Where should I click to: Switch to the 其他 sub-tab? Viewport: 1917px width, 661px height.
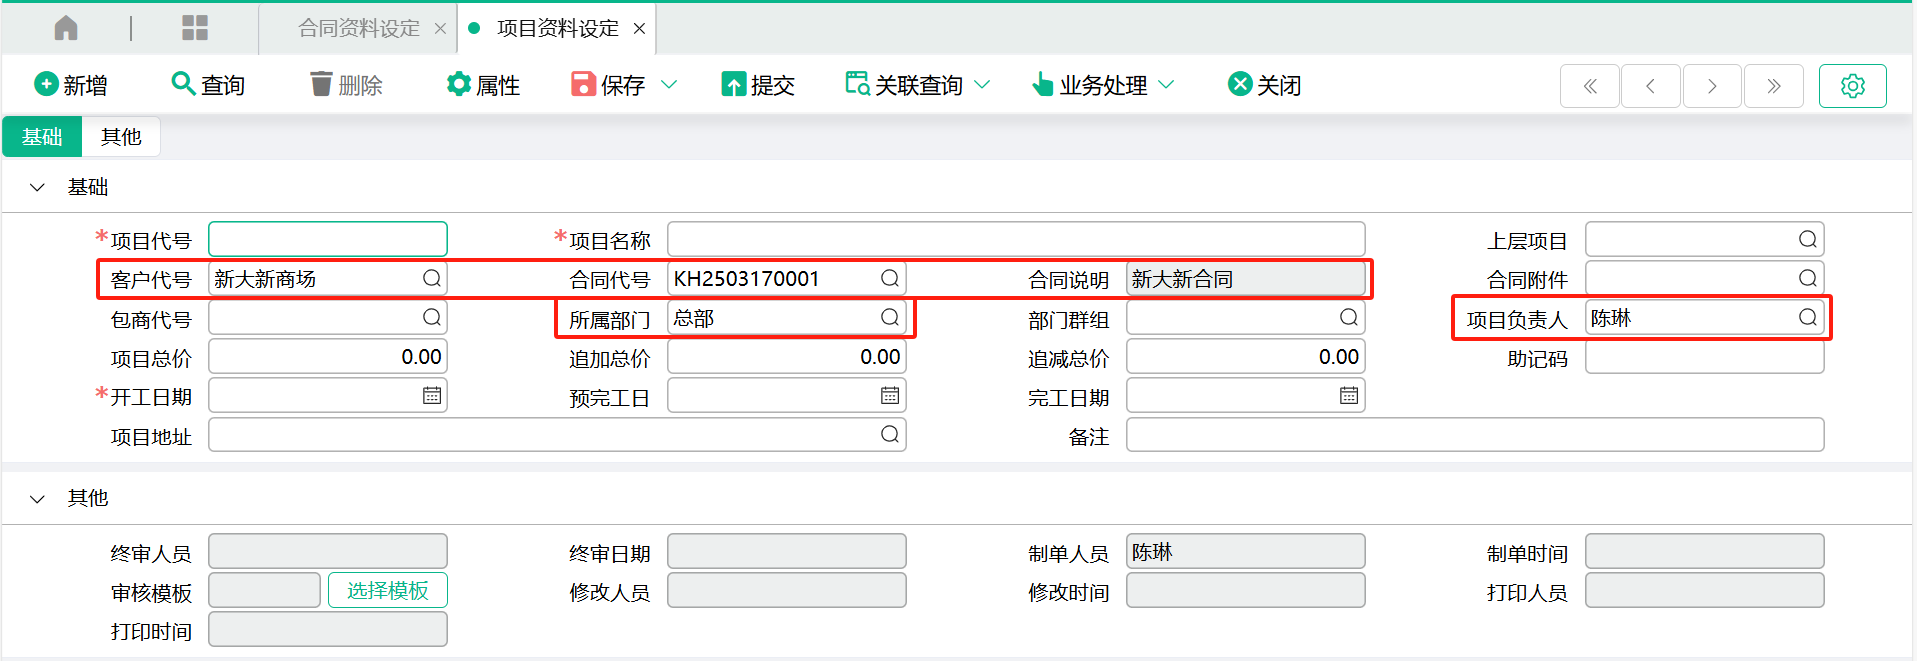(121, 137)
